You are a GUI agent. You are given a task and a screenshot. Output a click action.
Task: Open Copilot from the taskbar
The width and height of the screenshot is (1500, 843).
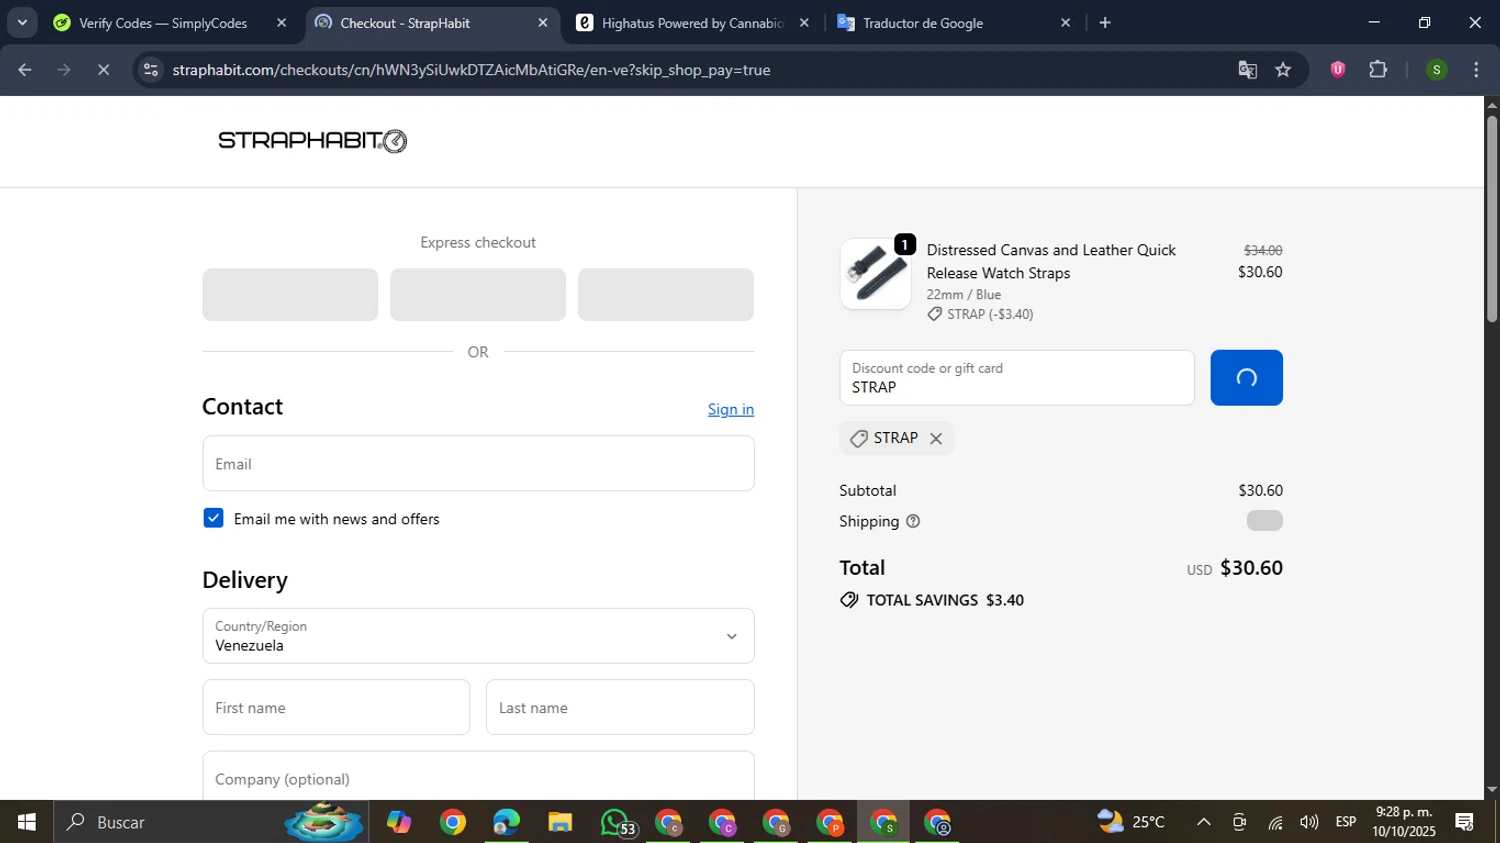399,822
